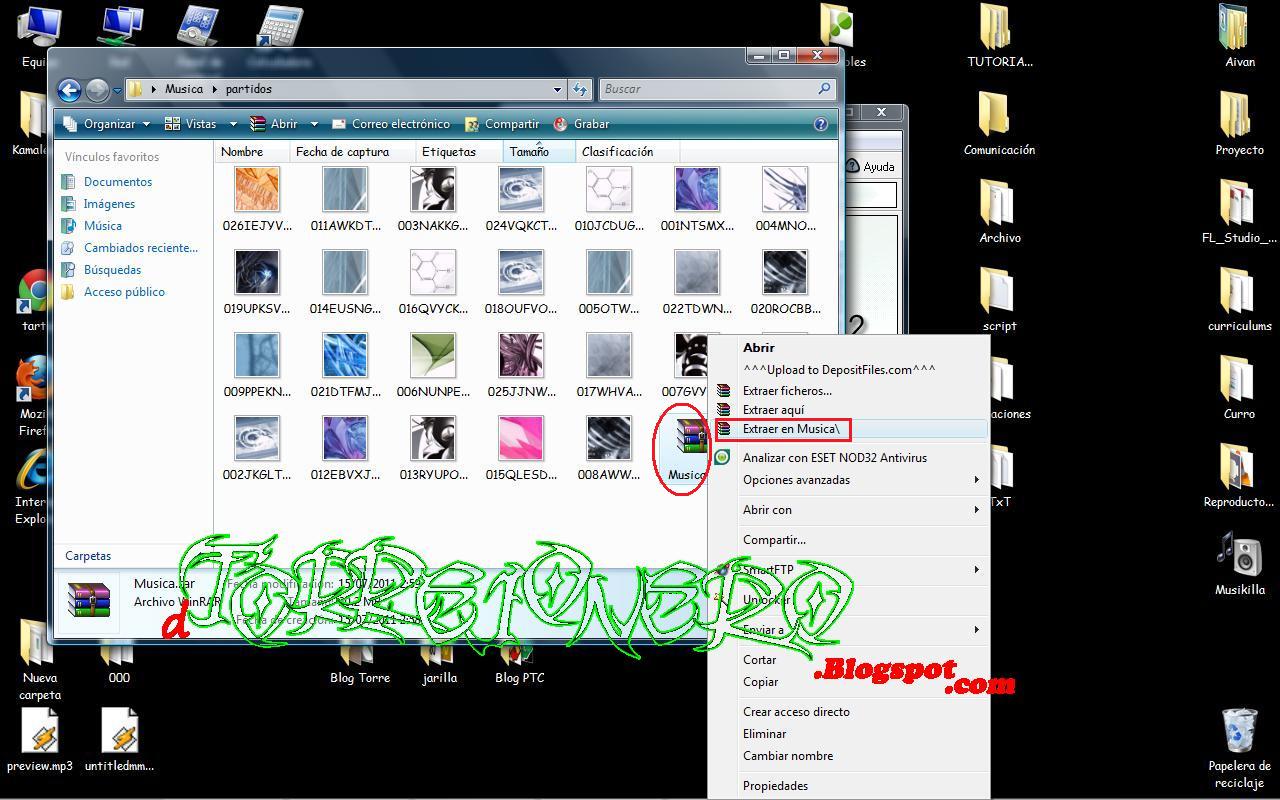Sort by Tamaño column header
Viewport: 1280px width, 800px height.
(539, 152)
